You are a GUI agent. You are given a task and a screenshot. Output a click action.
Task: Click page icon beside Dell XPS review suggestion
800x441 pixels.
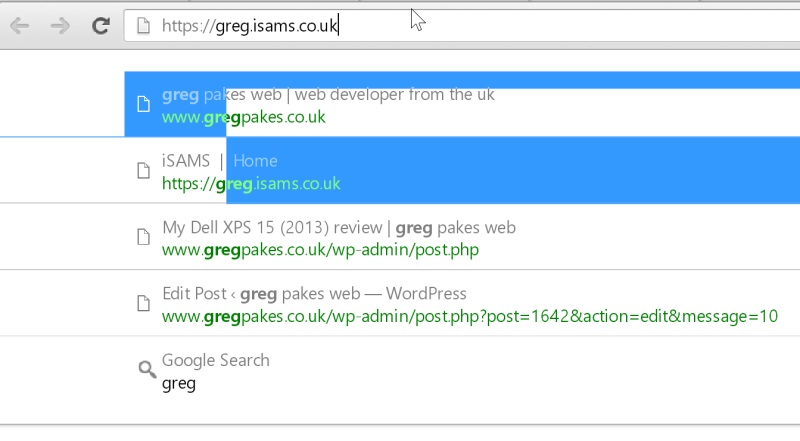click(143, 236)
